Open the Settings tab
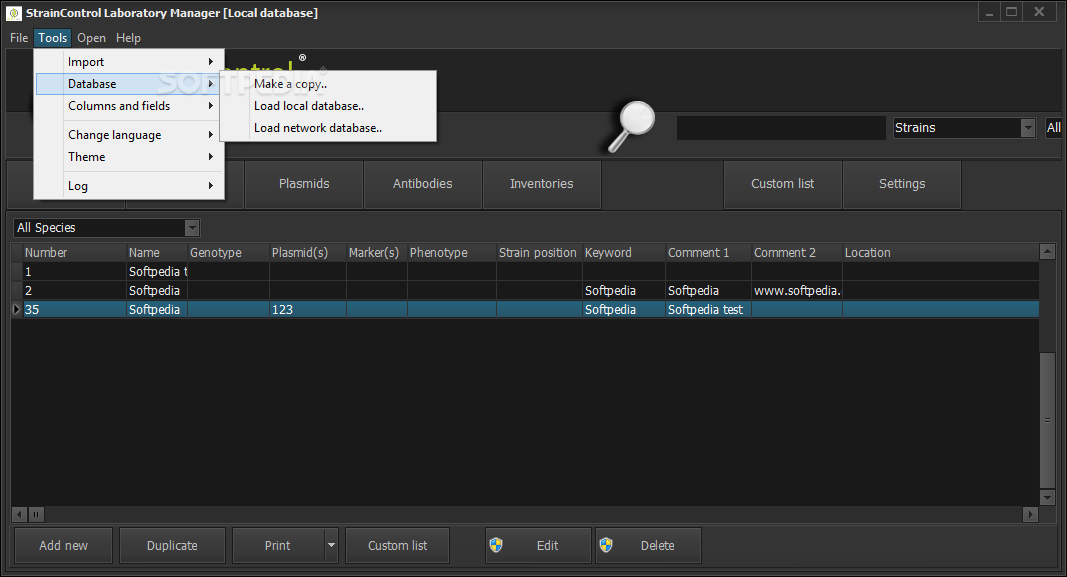Image resolution: width=1067 pixels, height=577 pixels. (902, 184)
